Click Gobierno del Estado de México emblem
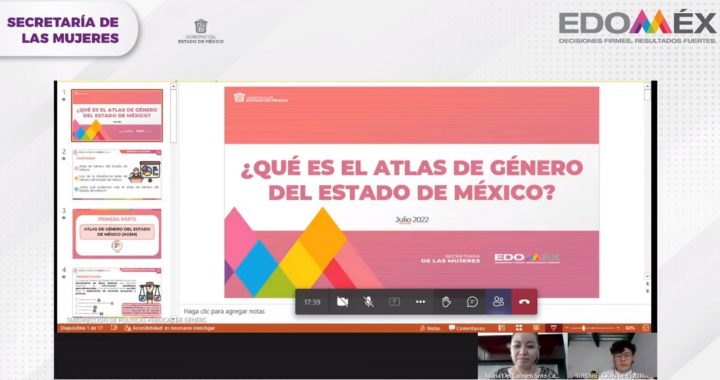Viewport: 720px width, 380px height. [x=201, y=31]
